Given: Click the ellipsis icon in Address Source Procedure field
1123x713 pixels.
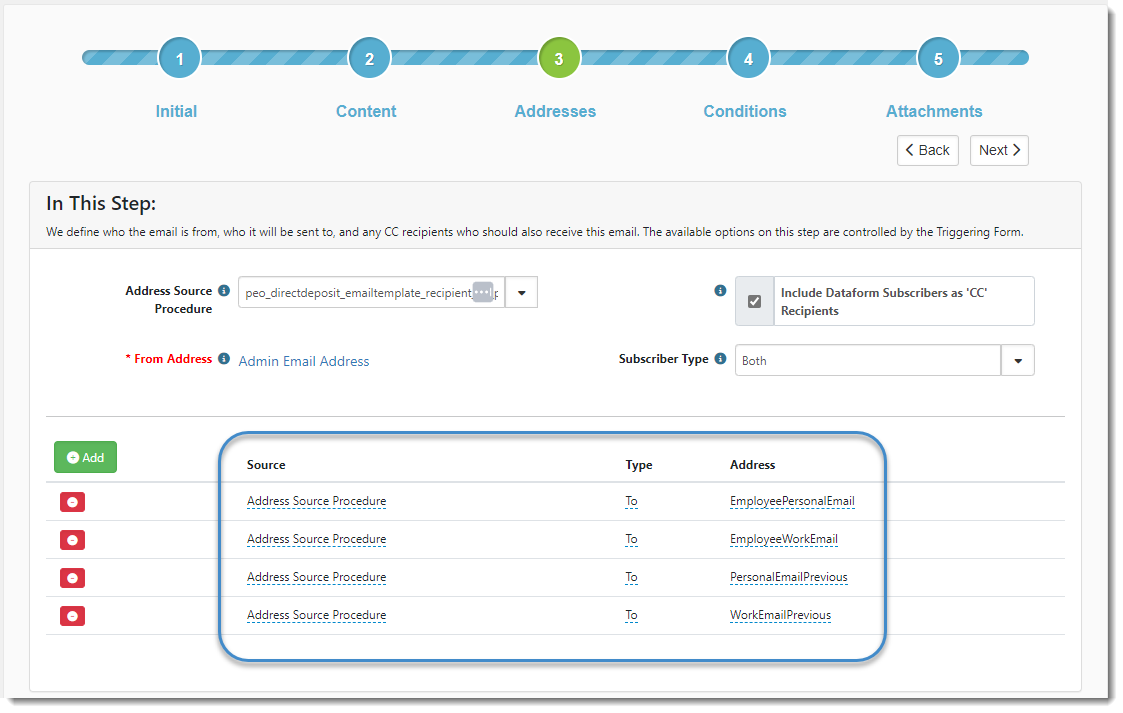Looking at the screenshot, I should pos(482,292).
